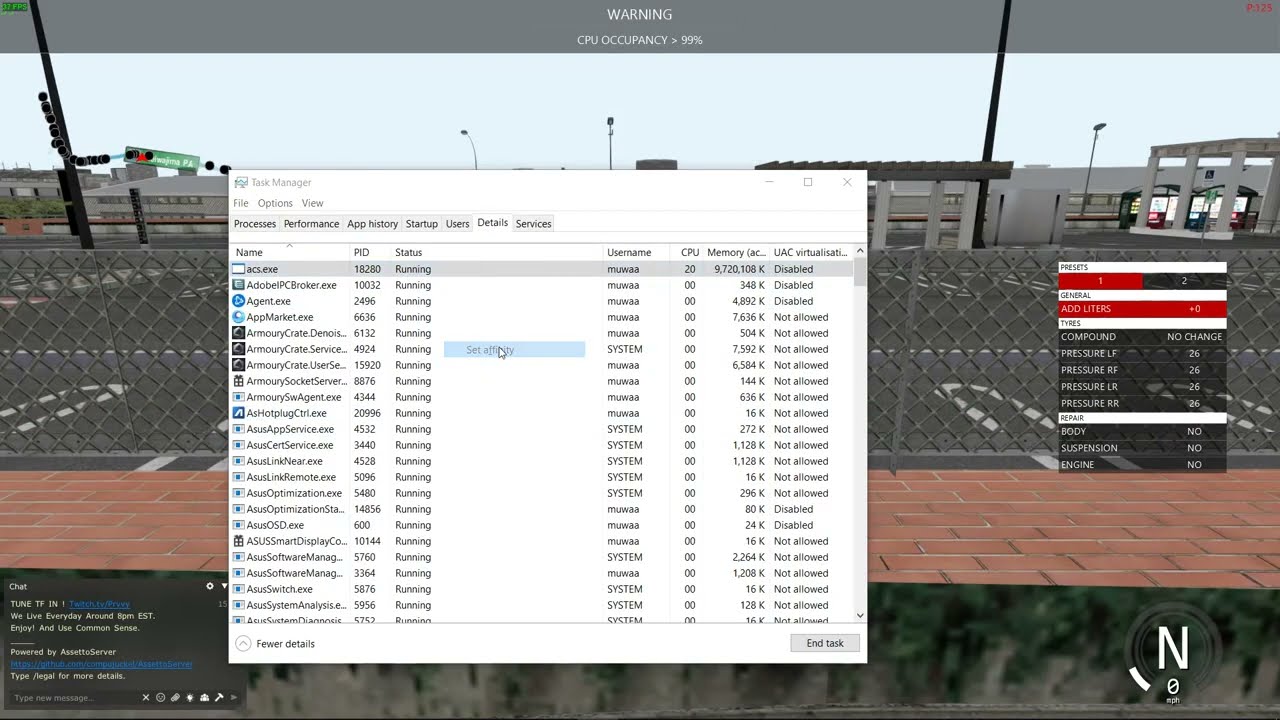This screenshot has width=1280, height=720.
Task: Click the AsusCertService.exe process icon
Action: pos(239,445)
